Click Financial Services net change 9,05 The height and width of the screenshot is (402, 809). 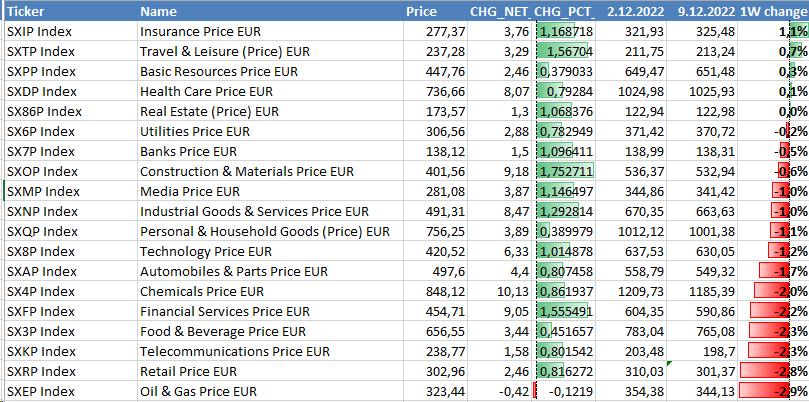pos(499,311)
